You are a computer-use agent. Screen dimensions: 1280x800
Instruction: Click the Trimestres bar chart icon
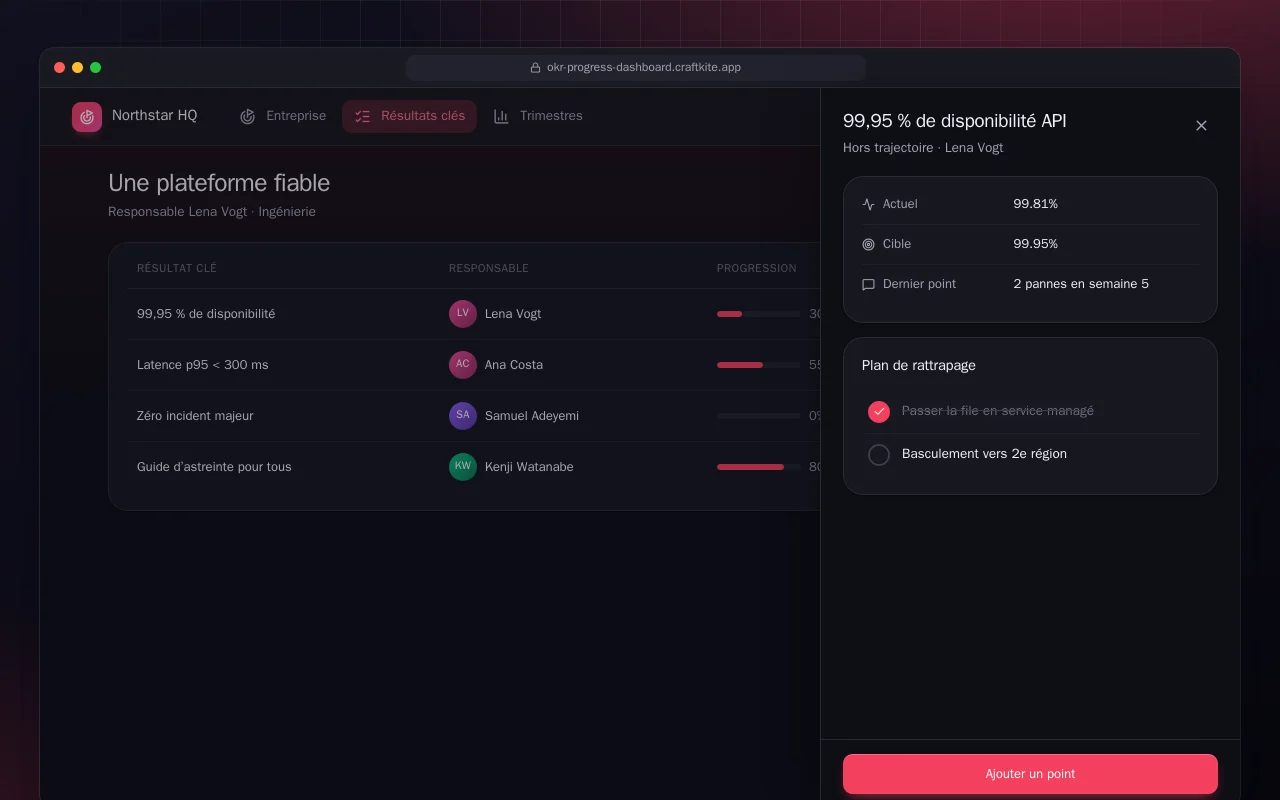coord(502,117)
